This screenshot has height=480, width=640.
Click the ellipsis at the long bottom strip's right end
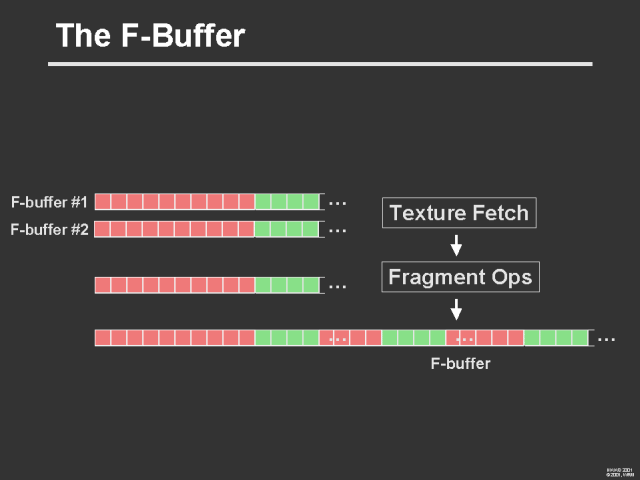pyautogui.click(x=606, y=338)
